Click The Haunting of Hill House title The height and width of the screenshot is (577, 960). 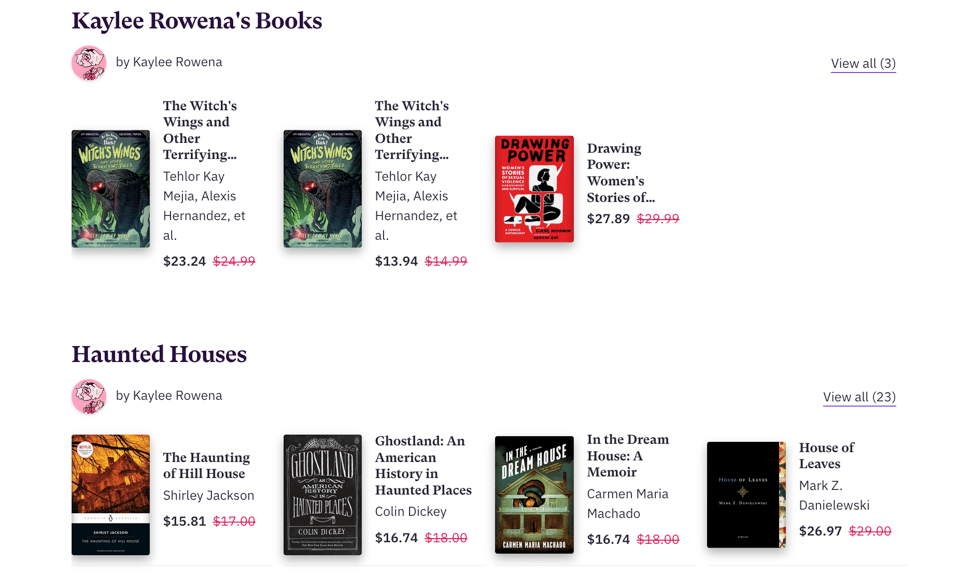204,465
